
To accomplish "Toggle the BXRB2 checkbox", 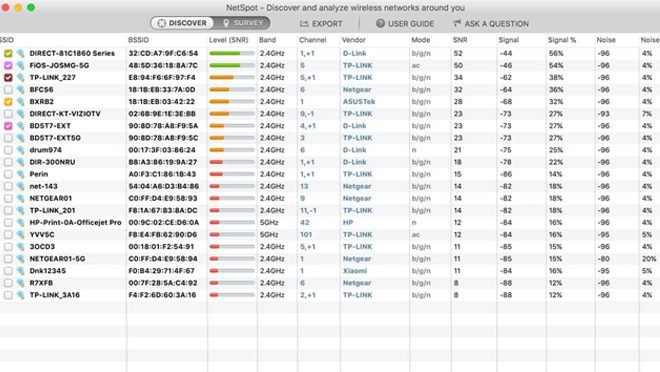I will pyautogui.click(x=8, y=102).
